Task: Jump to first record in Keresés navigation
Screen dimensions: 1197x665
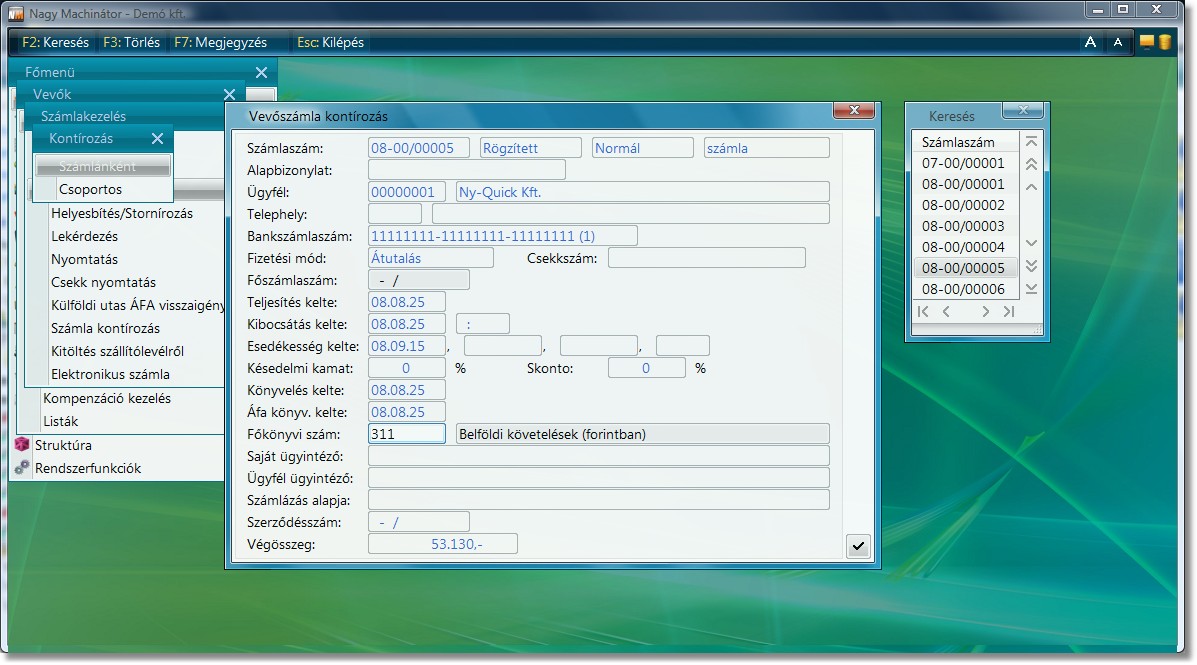Action: tap(923, 312)
